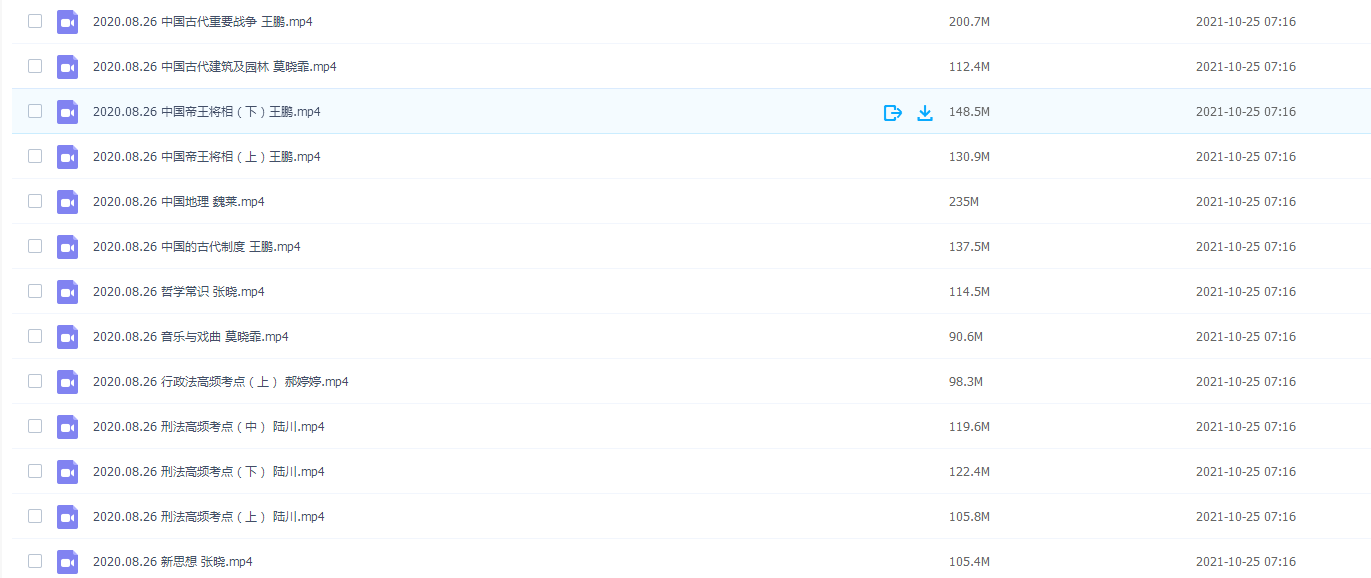Click the date in the 中国地理 魏莱 row
The image size is (1371, 578).
pyautogui.click(x=1246, y=202)
